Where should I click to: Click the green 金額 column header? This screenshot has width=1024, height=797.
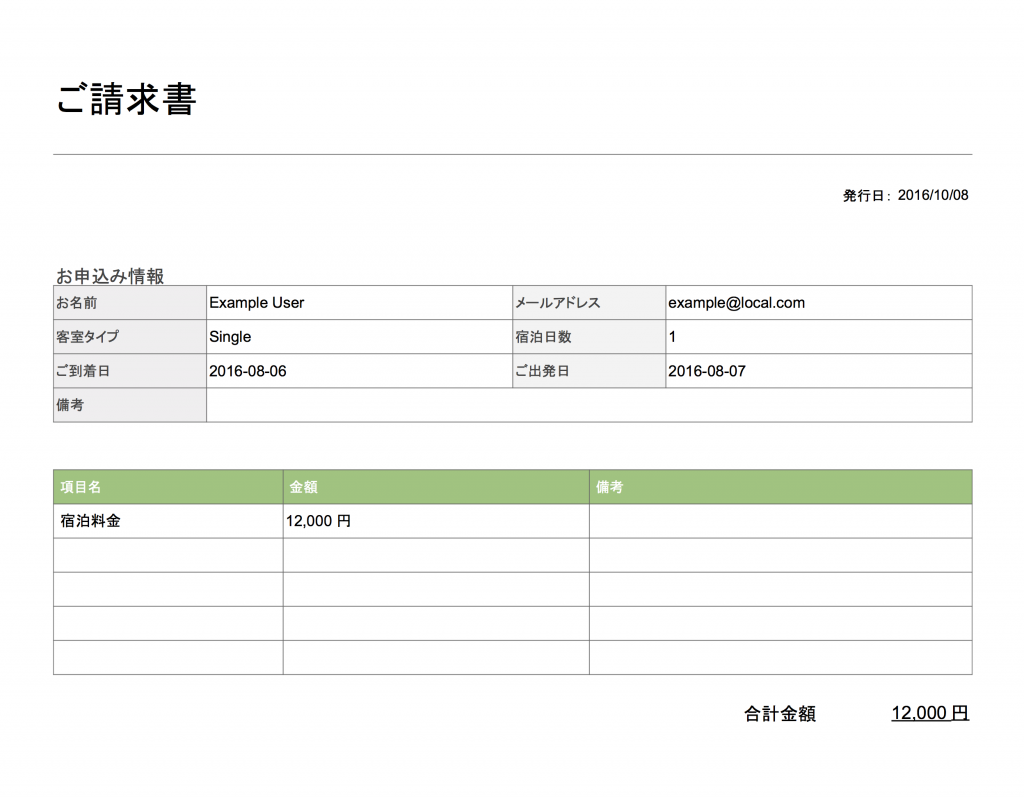click(x=303, y=487)
